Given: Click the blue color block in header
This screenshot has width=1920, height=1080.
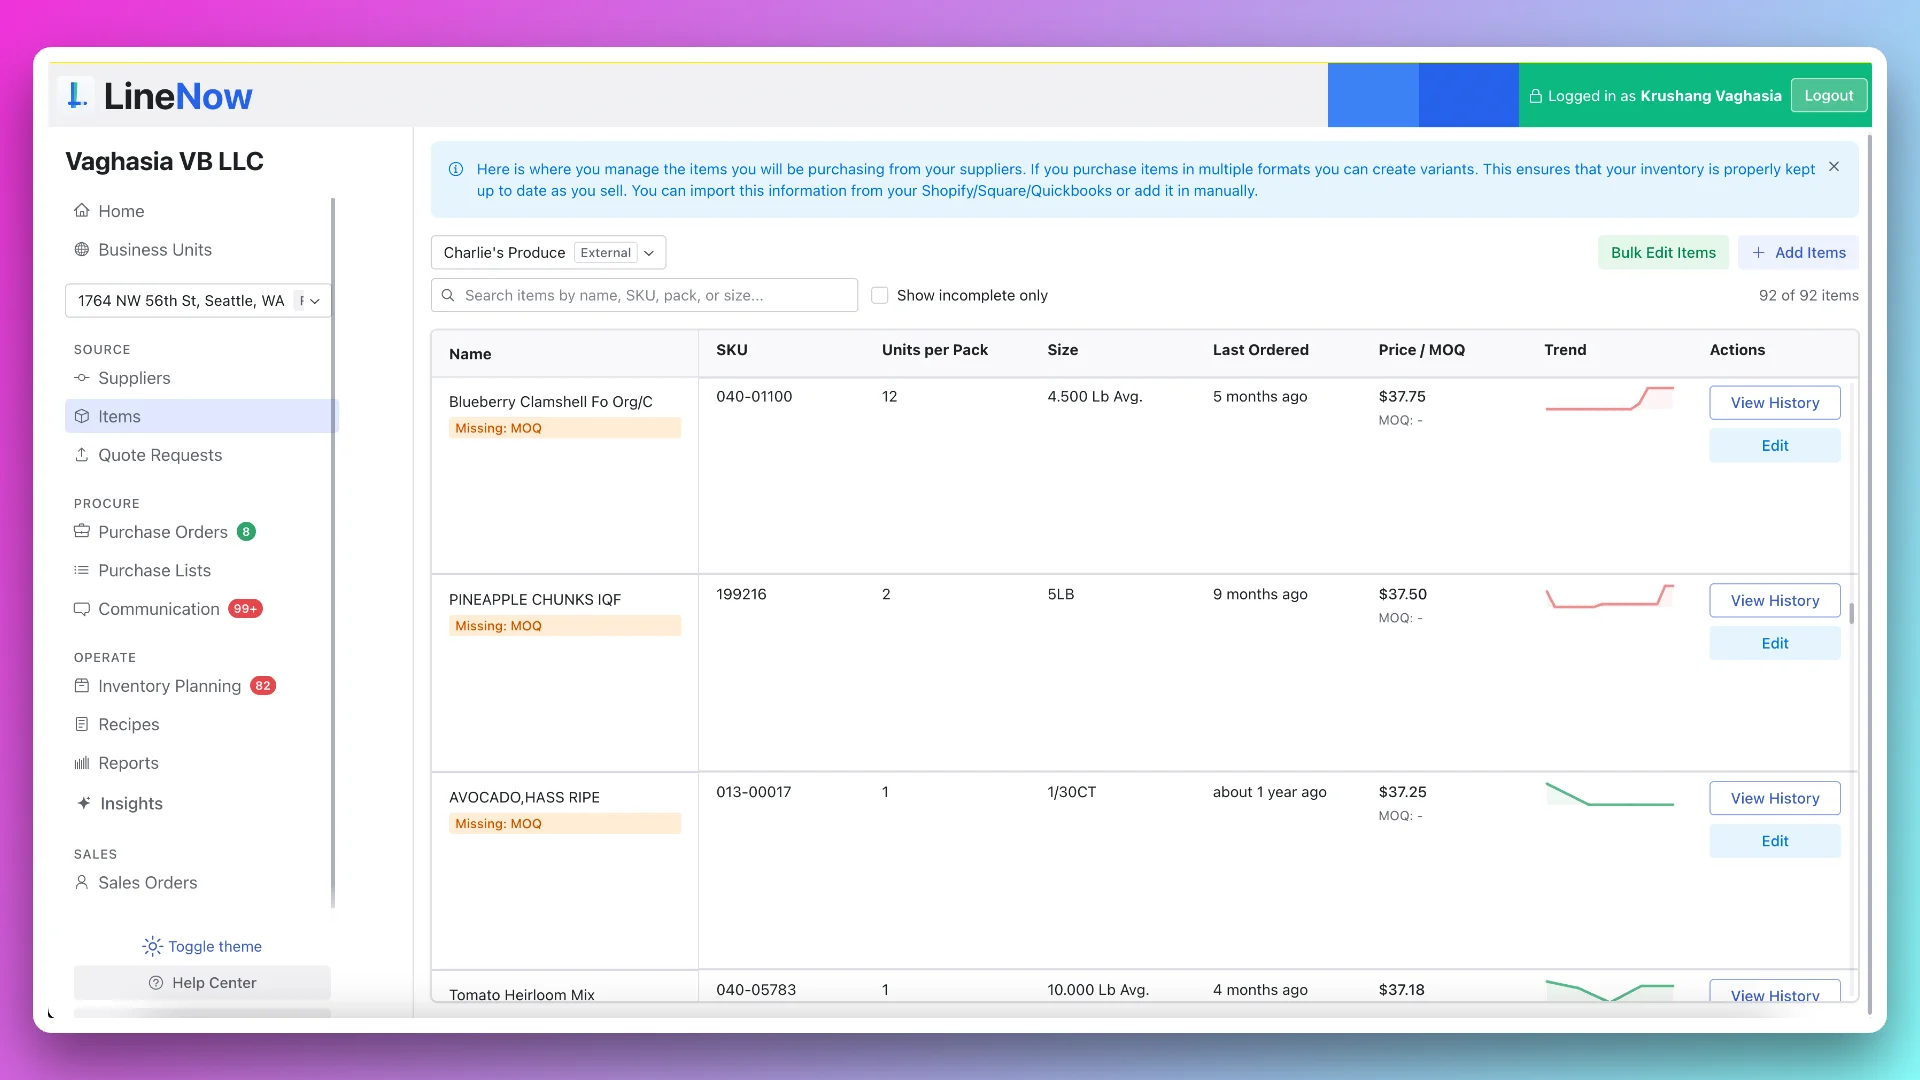Looking at the screenshot, I should click(x=1372, y=96).
